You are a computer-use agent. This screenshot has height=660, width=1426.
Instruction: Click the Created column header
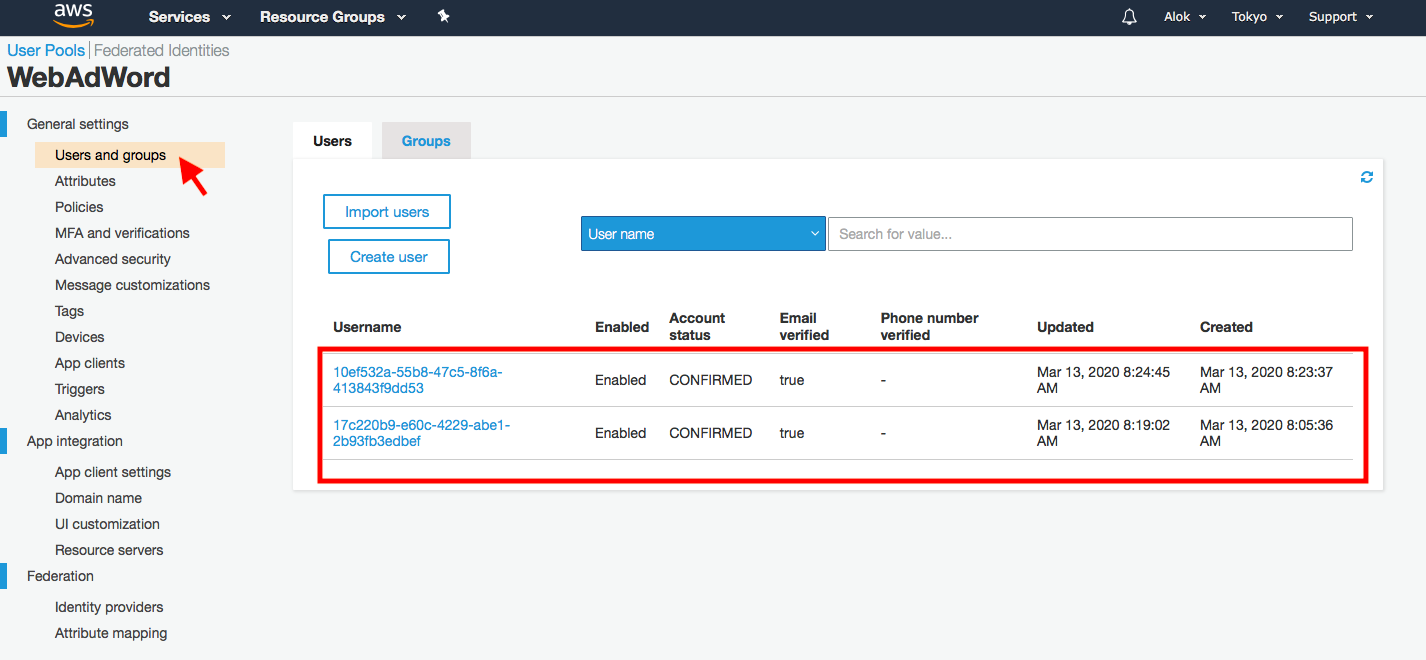pyautogui.click(x=1226, y=327)
